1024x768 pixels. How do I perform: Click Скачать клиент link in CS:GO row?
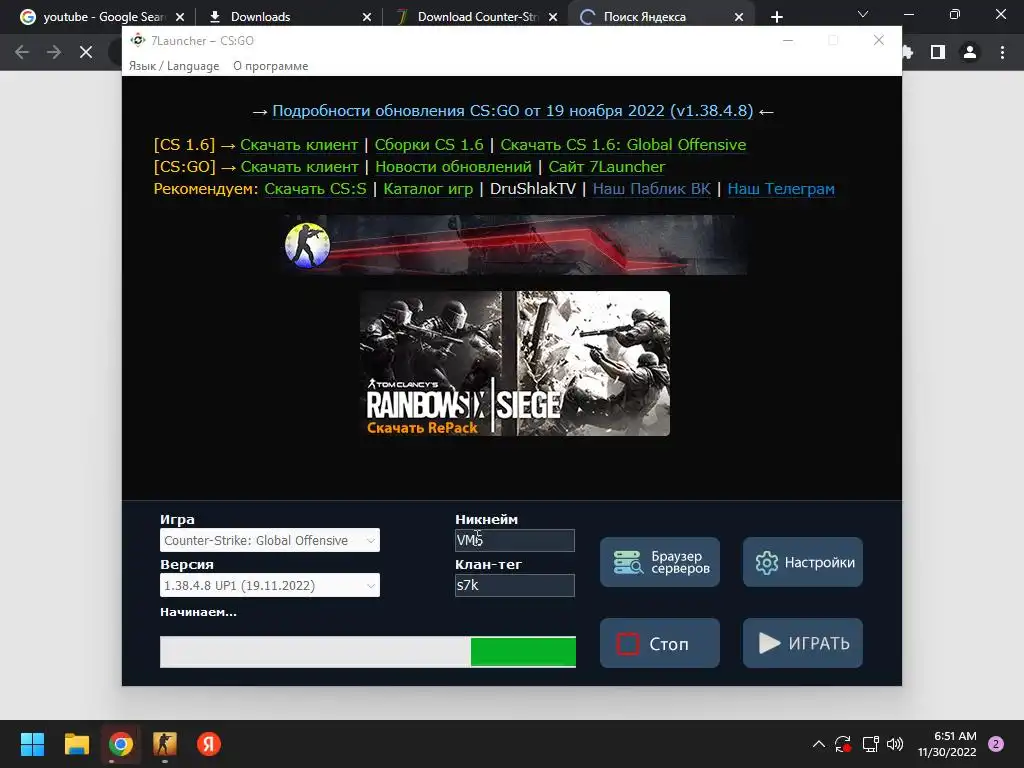(x=299, y=167)
